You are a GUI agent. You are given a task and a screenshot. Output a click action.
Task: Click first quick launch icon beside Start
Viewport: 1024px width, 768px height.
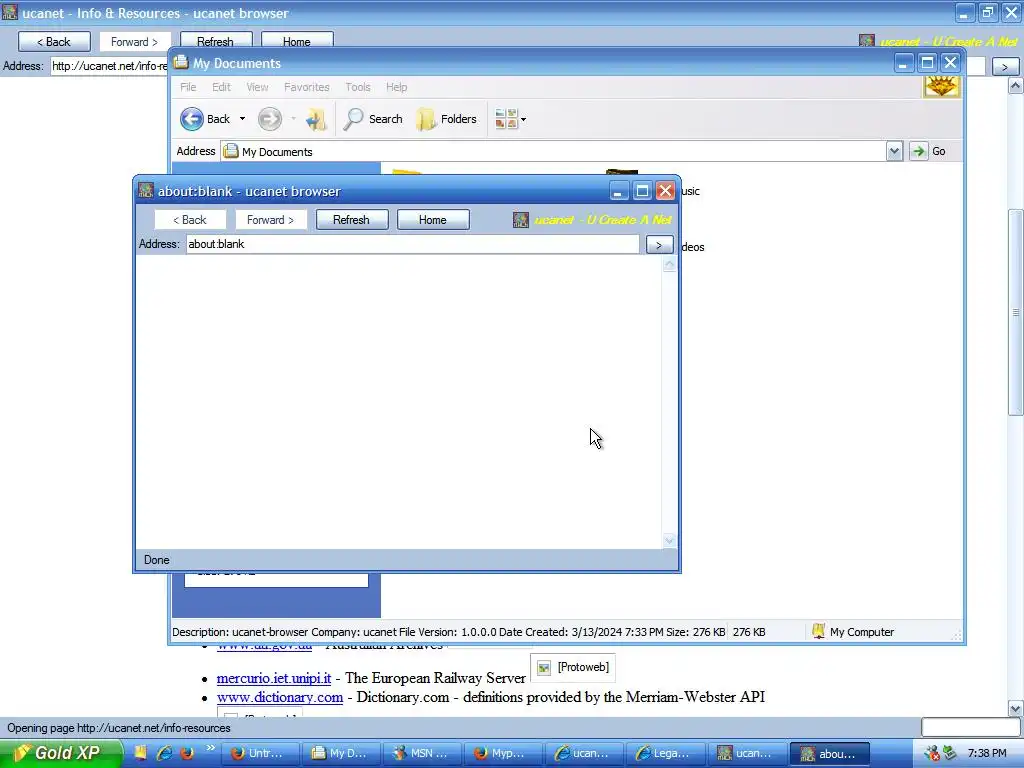click(x=140, y=753)
